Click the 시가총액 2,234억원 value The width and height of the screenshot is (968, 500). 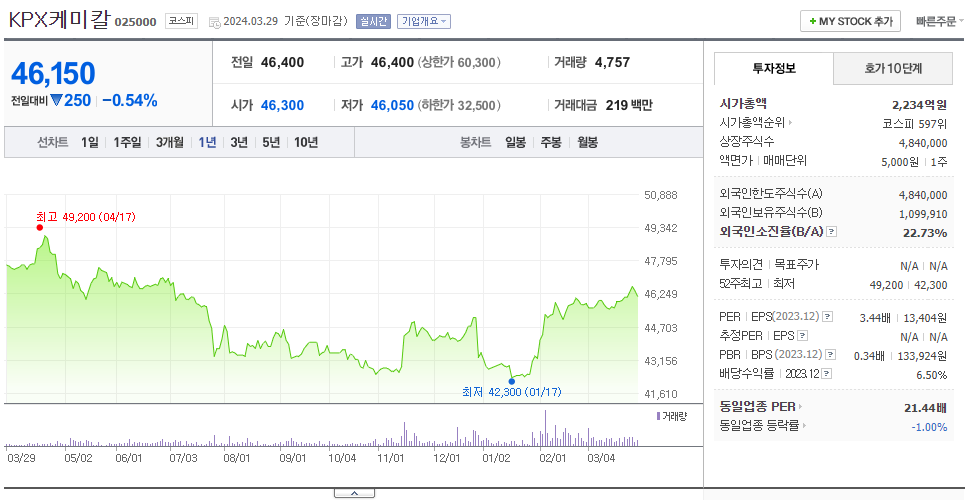point(919,104)
